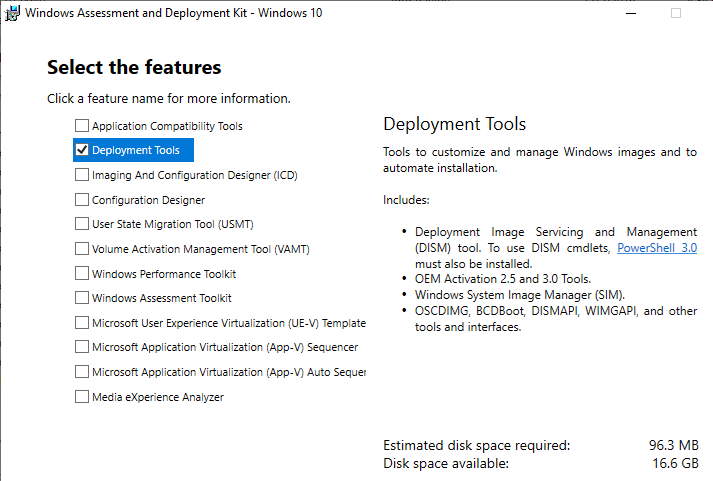The image size is (713, 481).
Task: Check the Volume Activation Management Tool box
Action: (82, 249)
